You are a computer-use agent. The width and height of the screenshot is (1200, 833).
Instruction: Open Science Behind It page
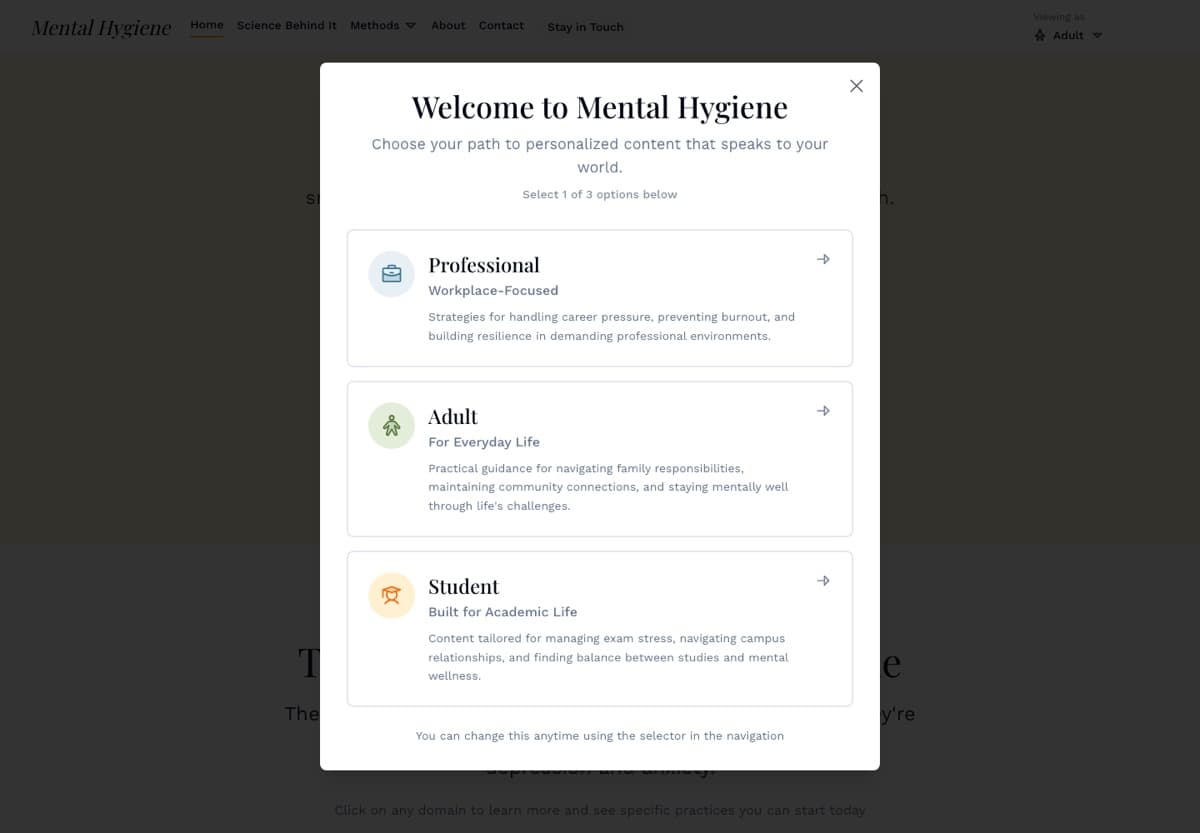click(x=287, y=25)
